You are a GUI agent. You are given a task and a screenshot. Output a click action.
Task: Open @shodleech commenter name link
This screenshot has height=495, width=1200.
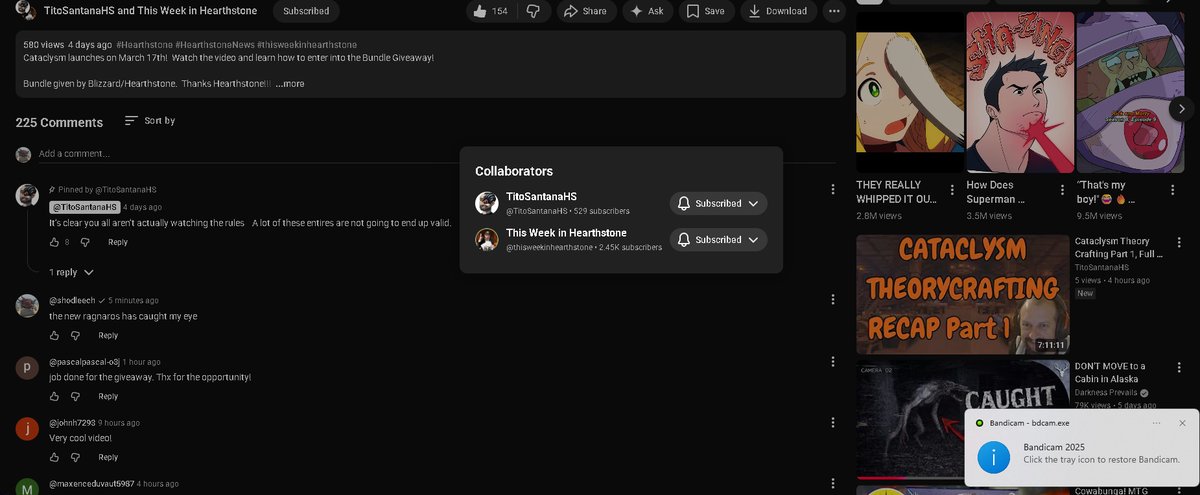tap(72, 300)
